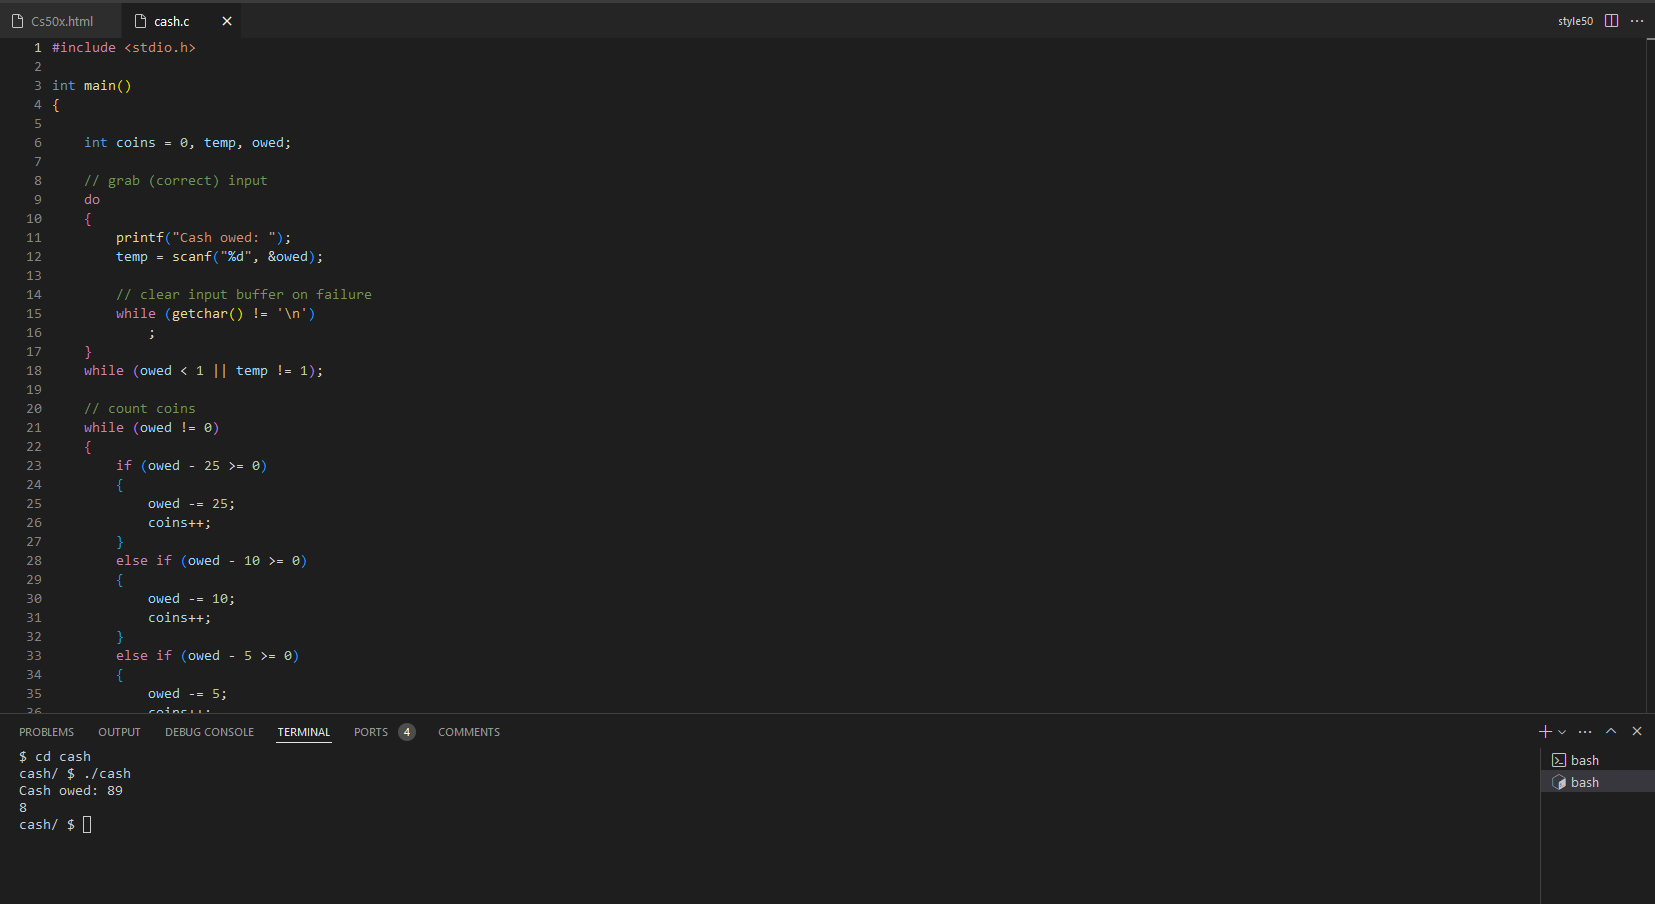Image resolution: width=1655 pixels, height=904 pixels.
Task: Switch to the PORTS tab
Action: tap(371, 732)
